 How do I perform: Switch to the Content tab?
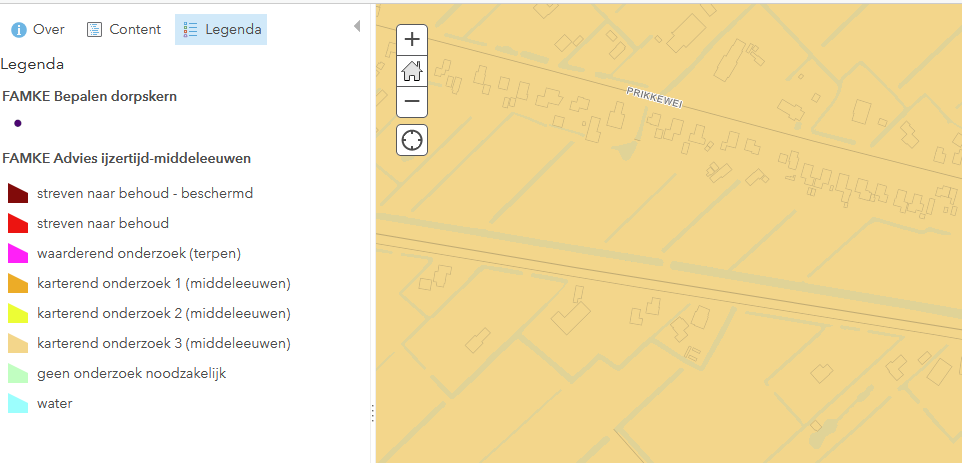(x=124, y=29)
